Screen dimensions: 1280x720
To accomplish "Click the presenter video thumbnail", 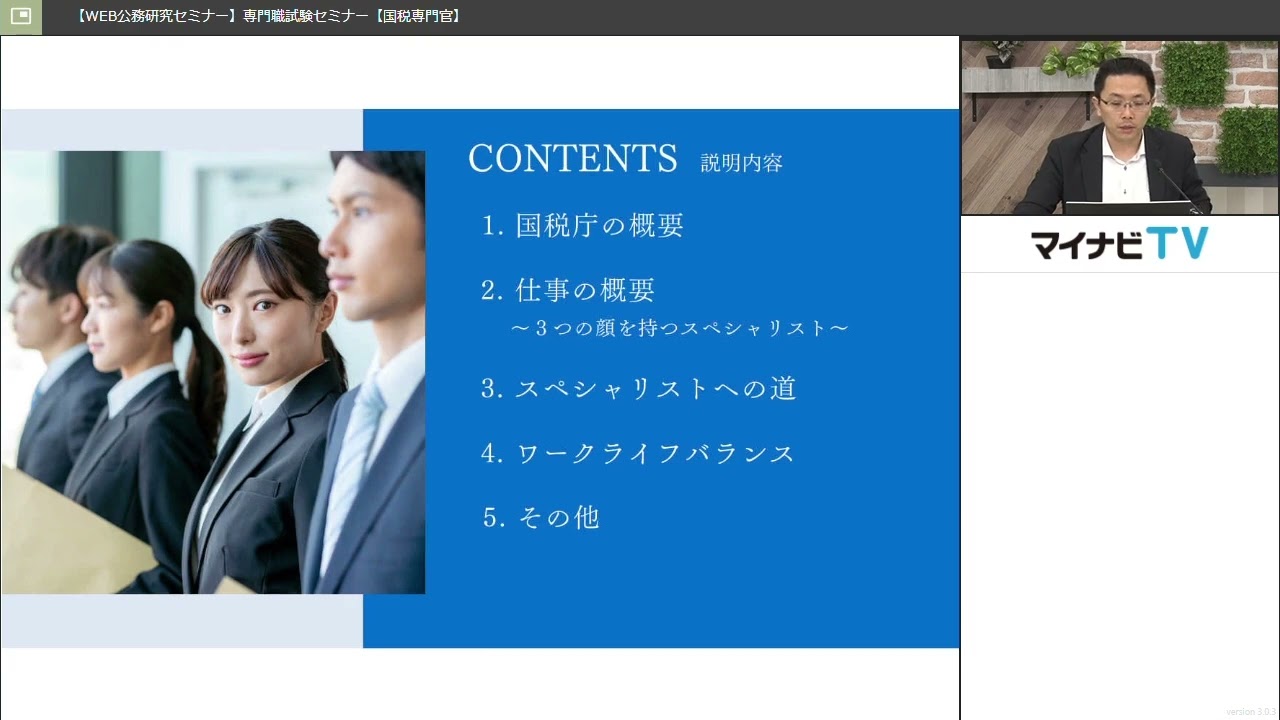I will [1120, 127].
